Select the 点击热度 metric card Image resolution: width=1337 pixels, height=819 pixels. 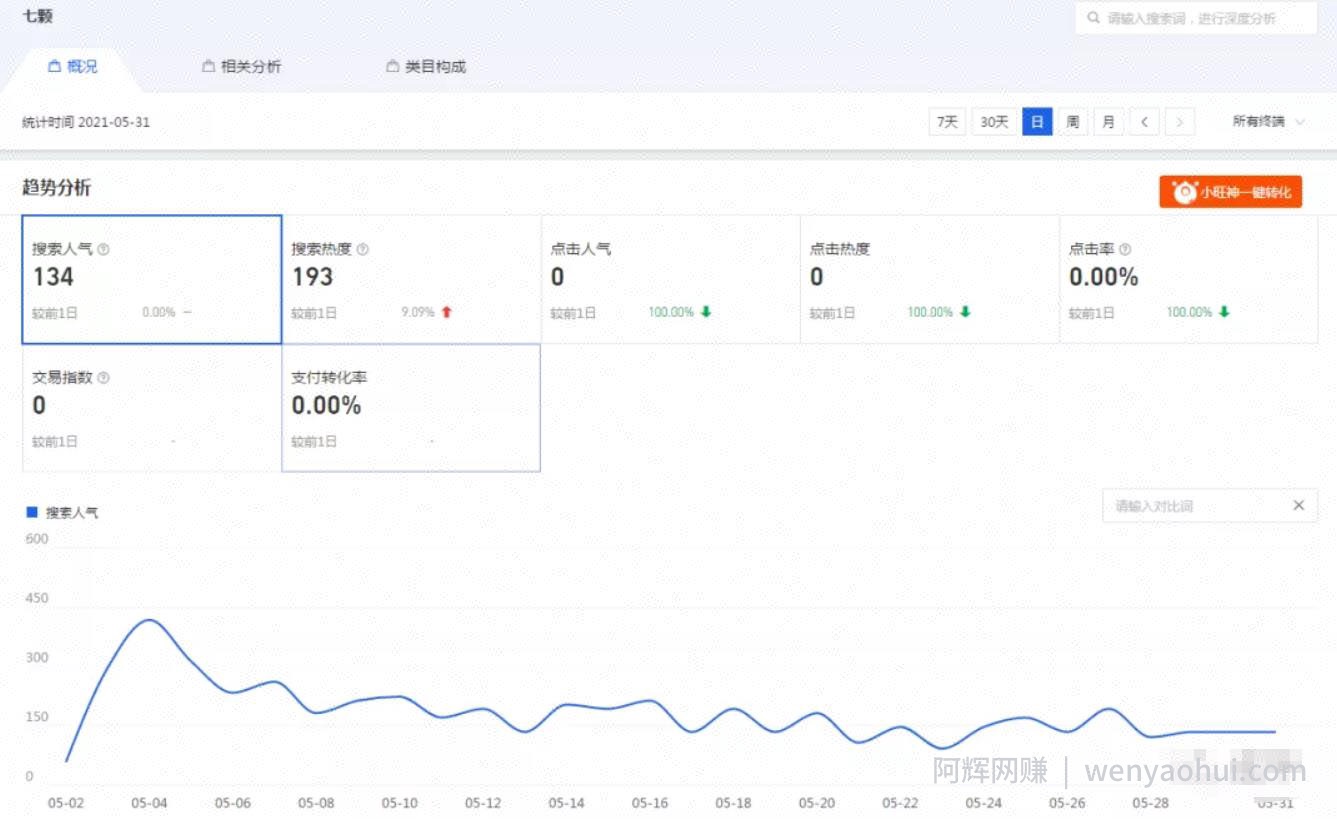929,279
